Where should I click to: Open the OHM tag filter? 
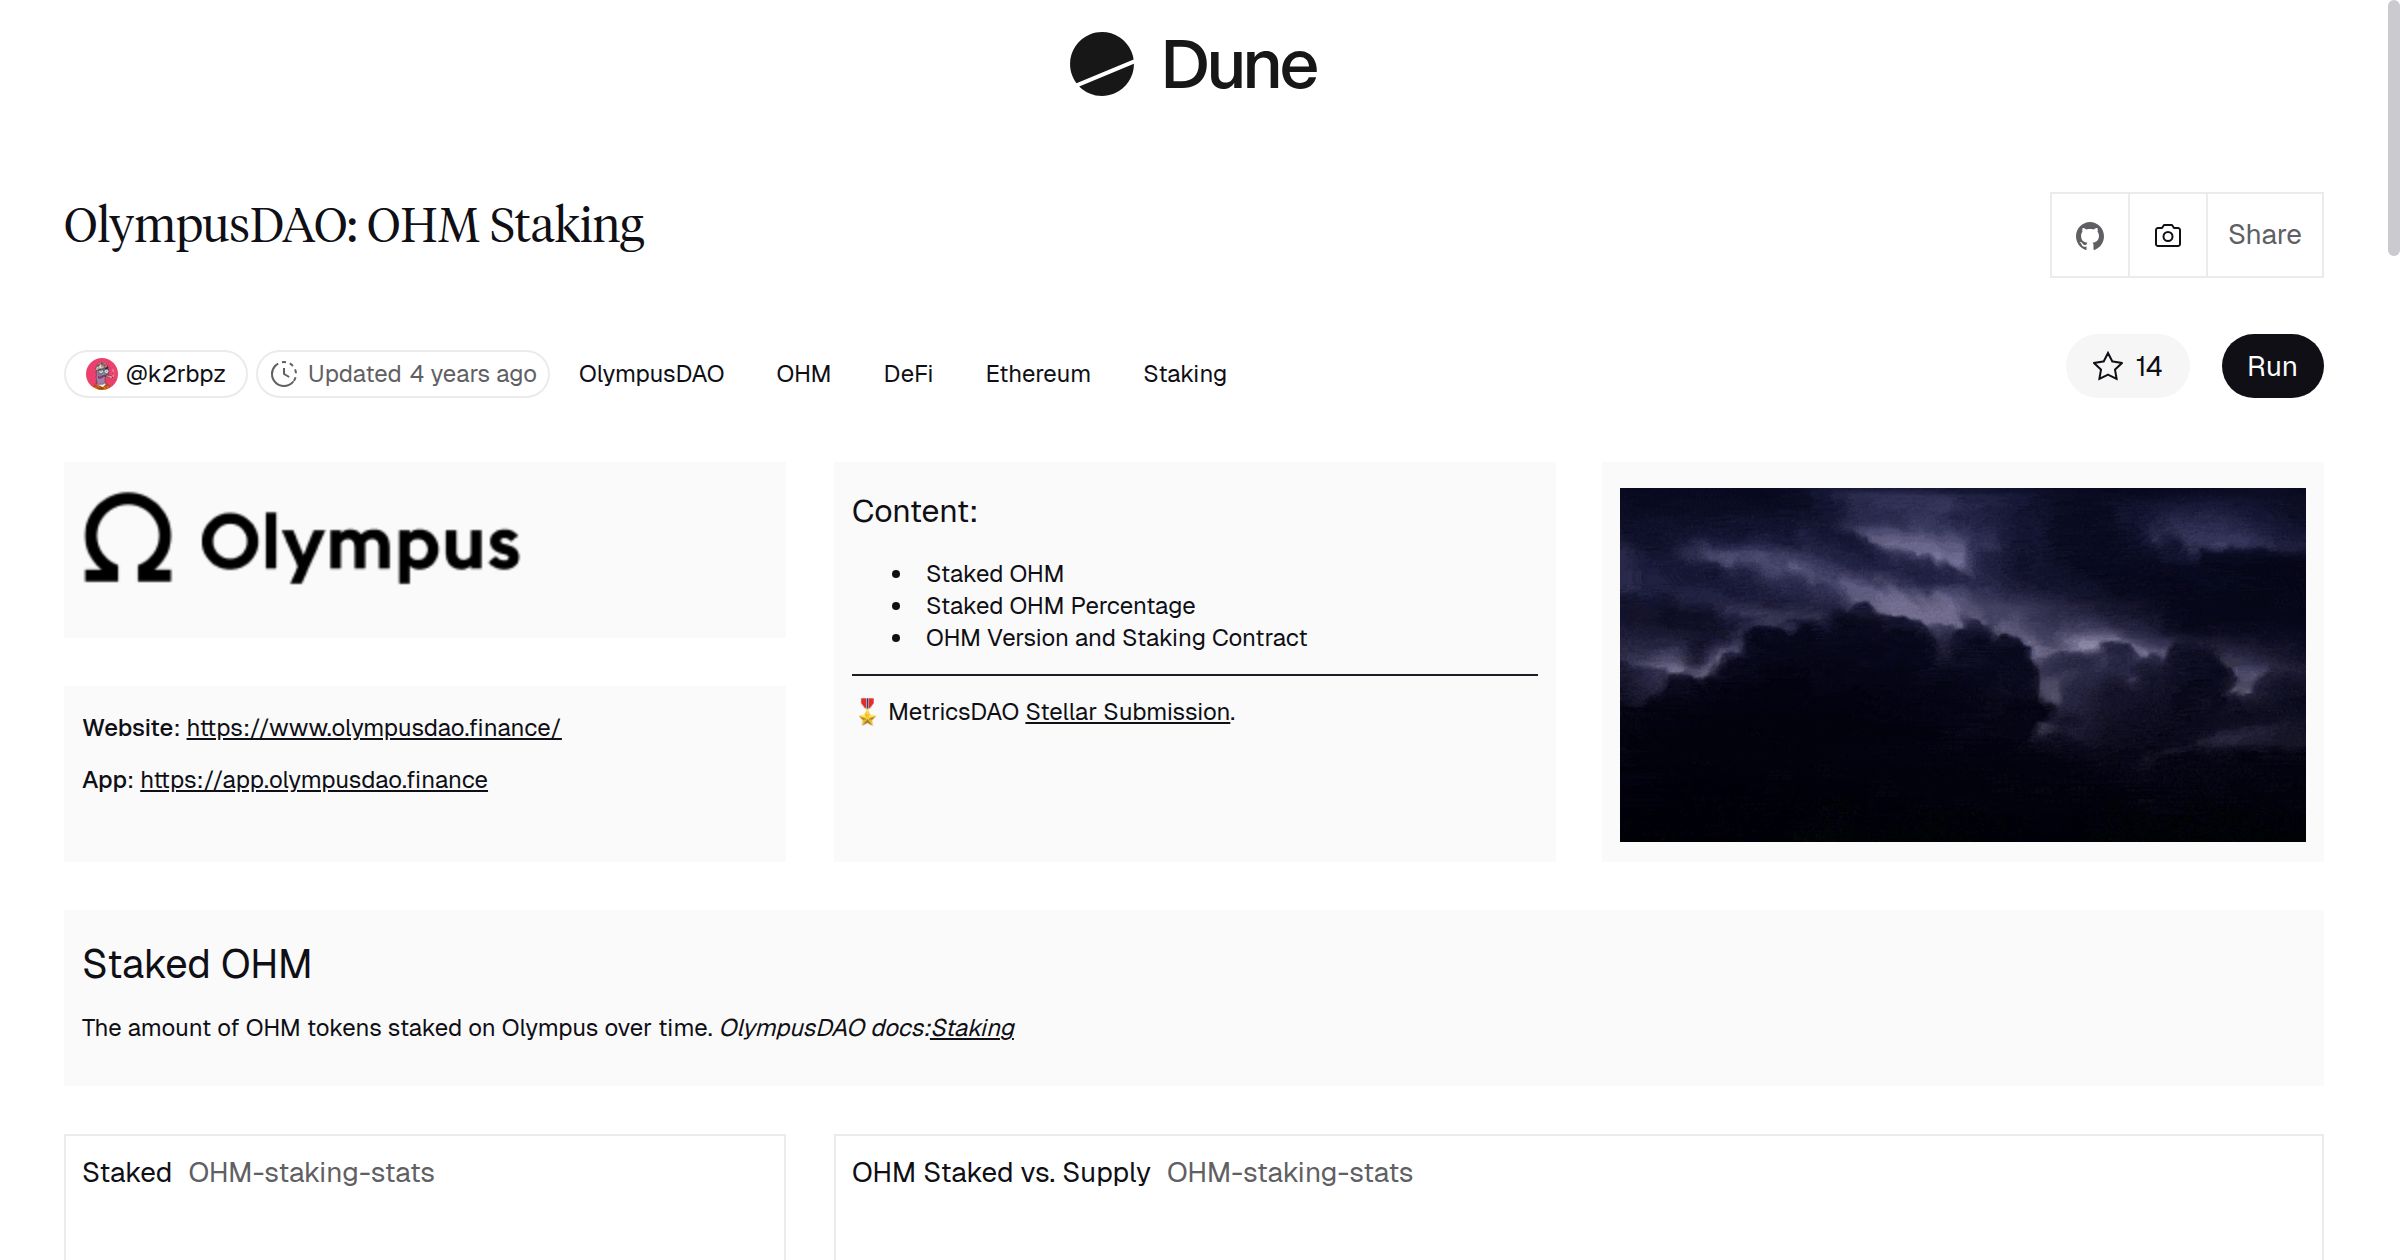click(803, 373)
